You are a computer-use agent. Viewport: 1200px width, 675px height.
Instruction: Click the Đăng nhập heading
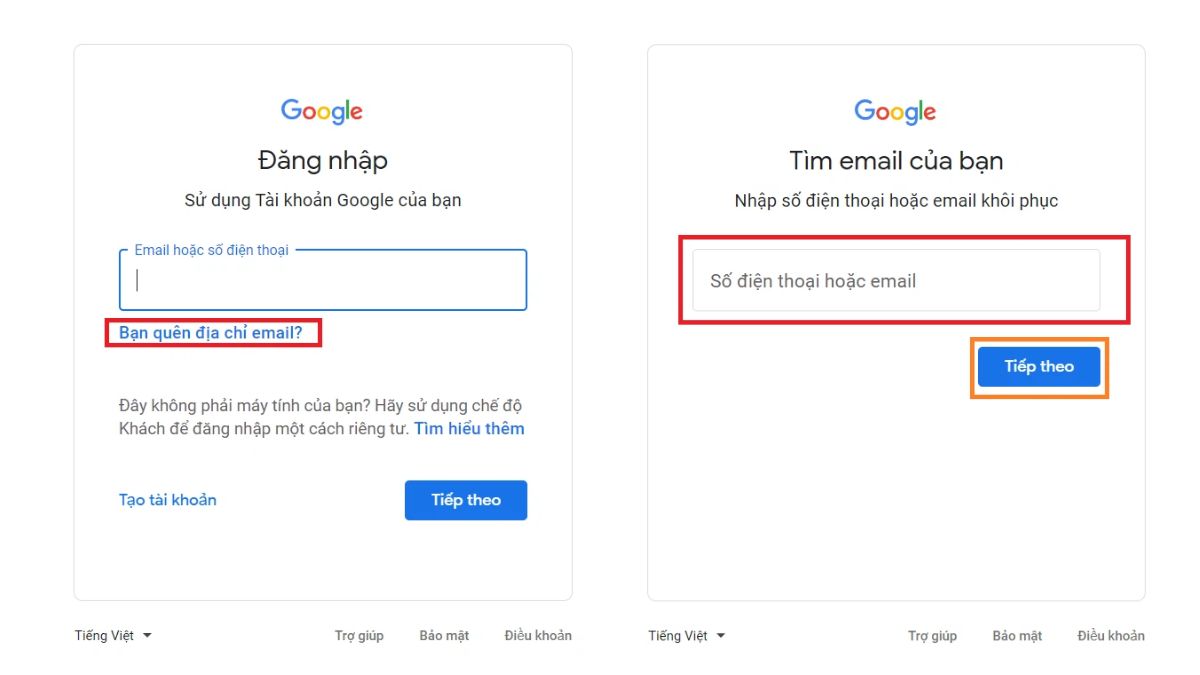pyautogui.click(x=322, y=161)
